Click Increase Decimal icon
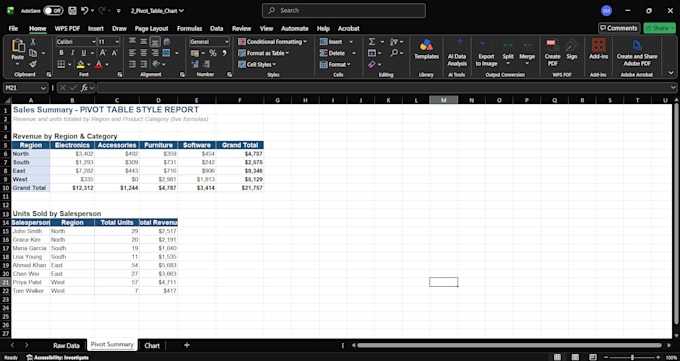Screen dimensions: 680x361 pyautogui.click(x=195, y=64)
